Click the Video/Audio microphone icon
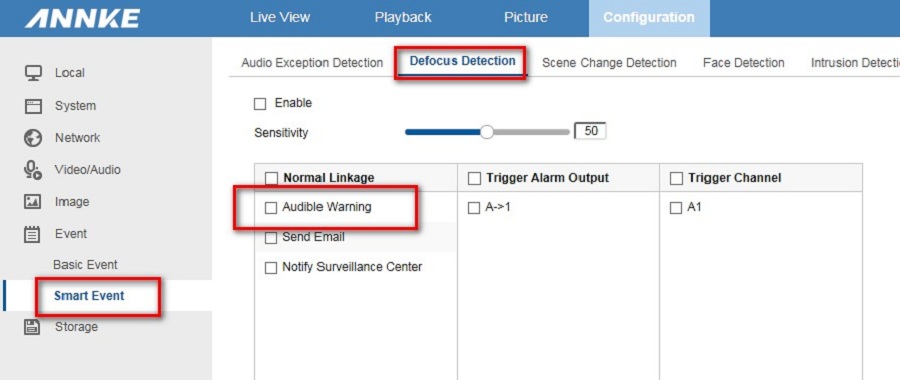The image size is (900, 380). (33, 170)
